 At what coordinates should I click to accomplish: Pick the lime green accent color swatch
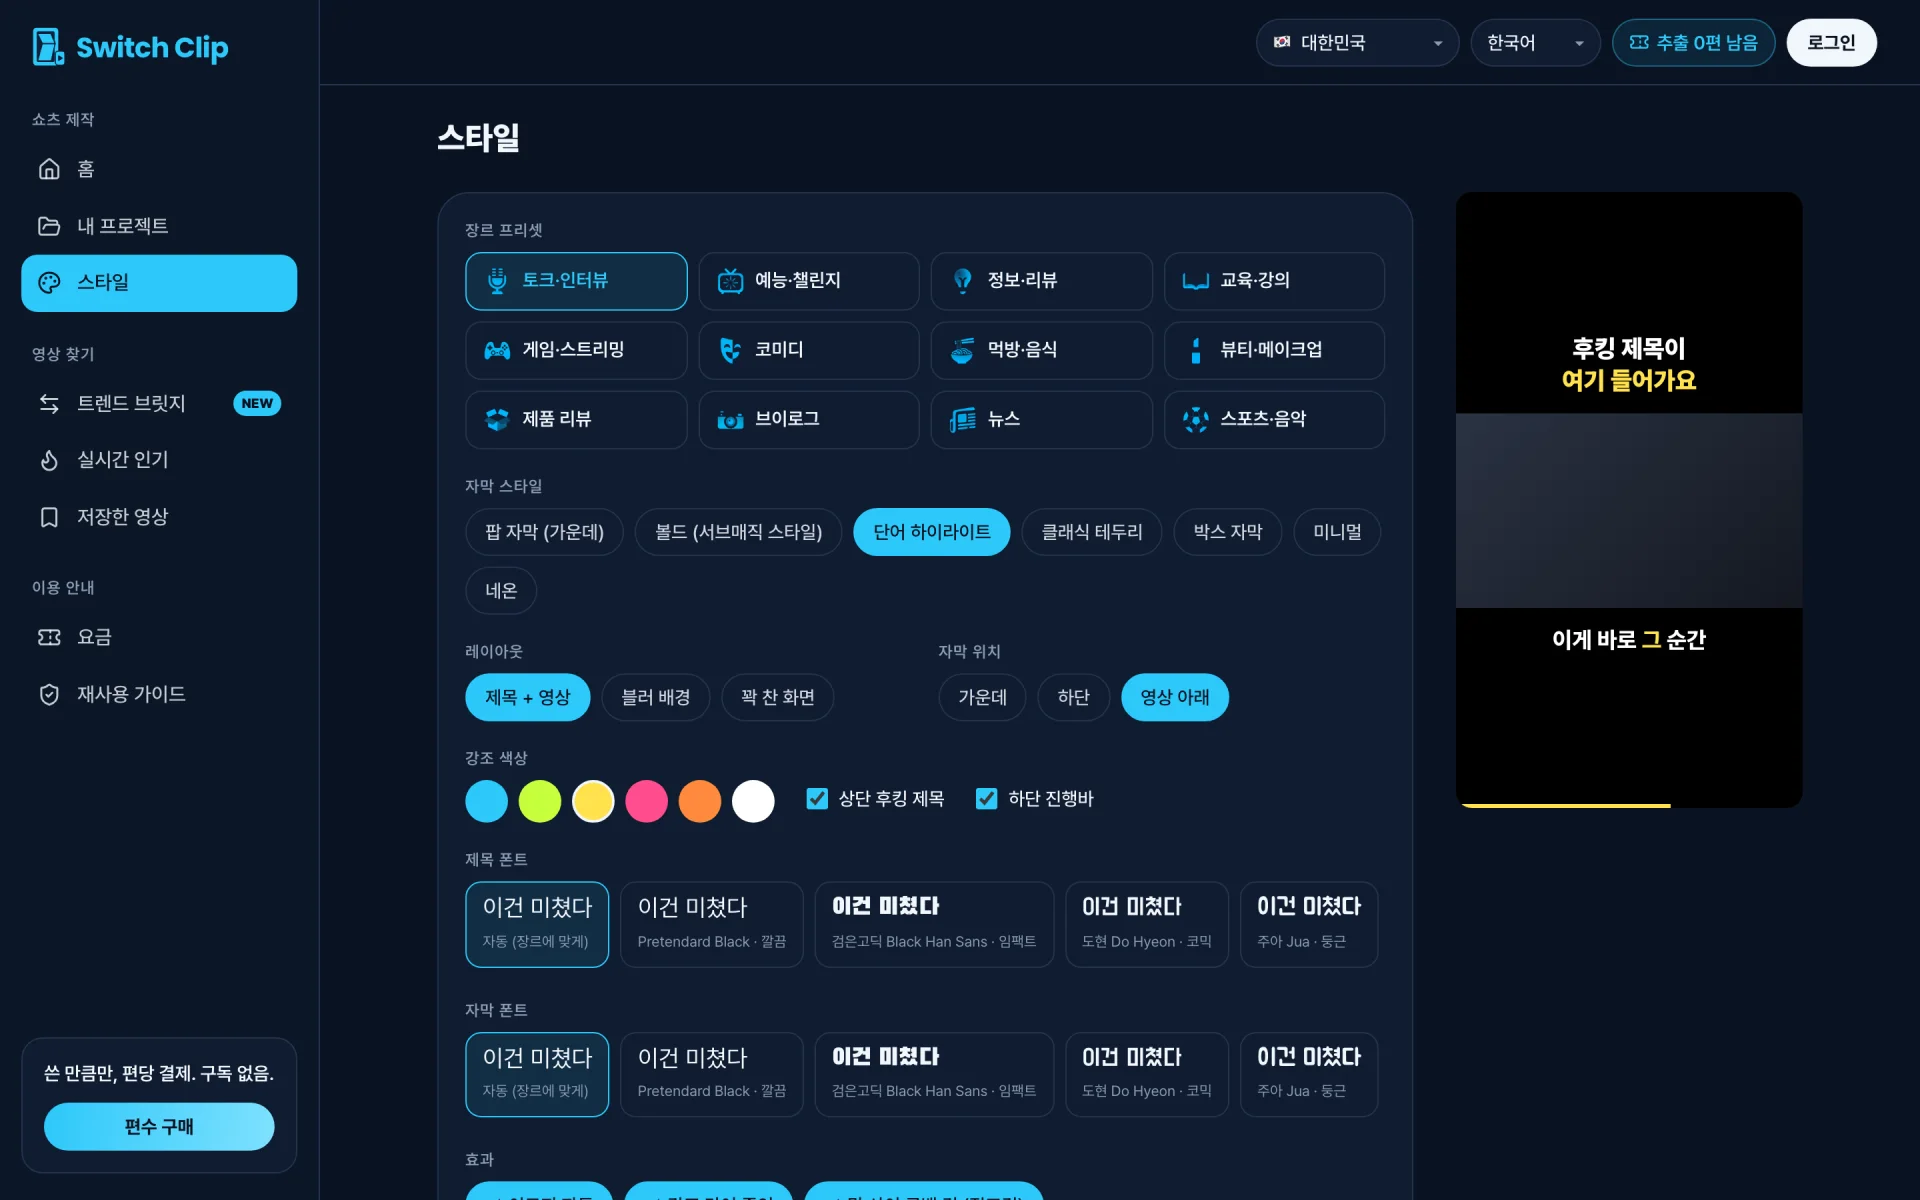click(x=540, y=801)
